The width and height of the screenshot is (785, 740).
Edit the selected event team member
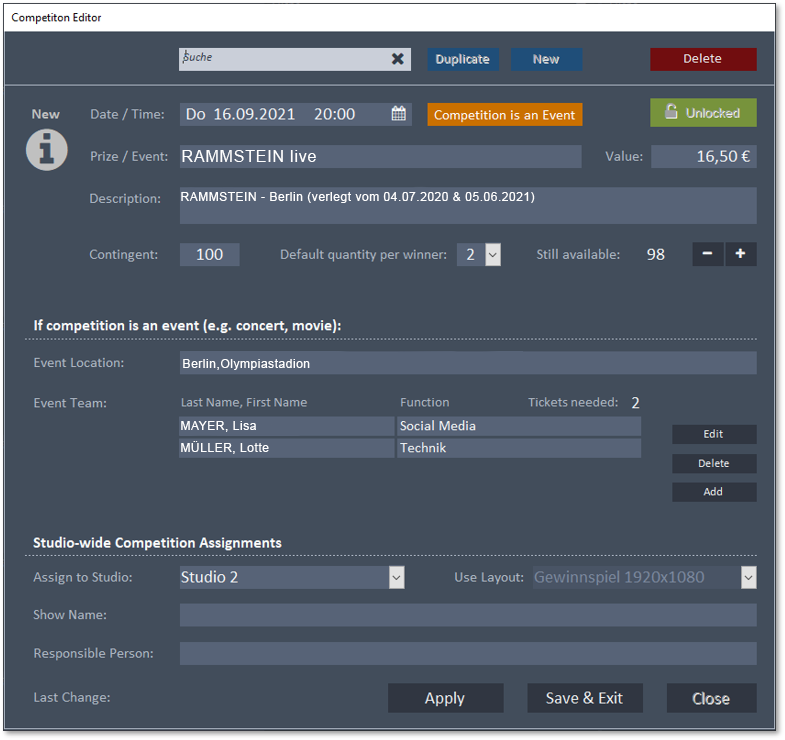click(713, 434)
